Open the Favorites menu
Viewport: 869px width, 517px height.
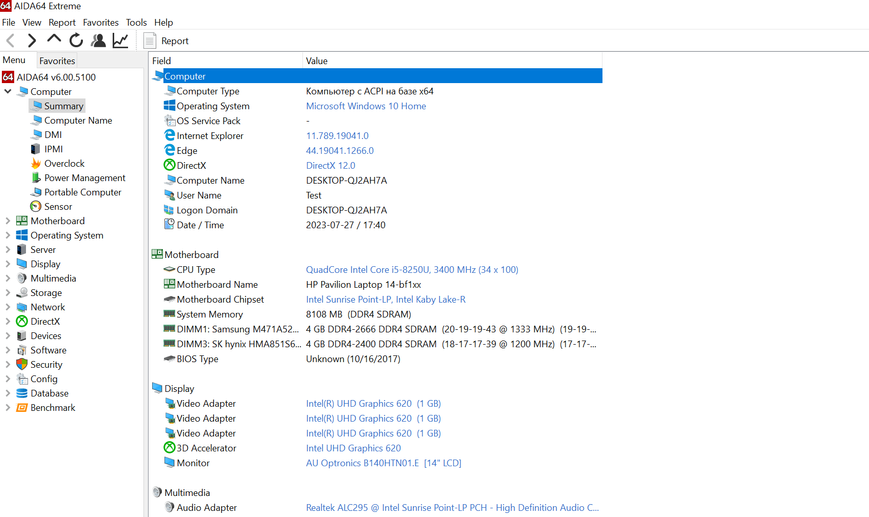(x=100, y=22)
